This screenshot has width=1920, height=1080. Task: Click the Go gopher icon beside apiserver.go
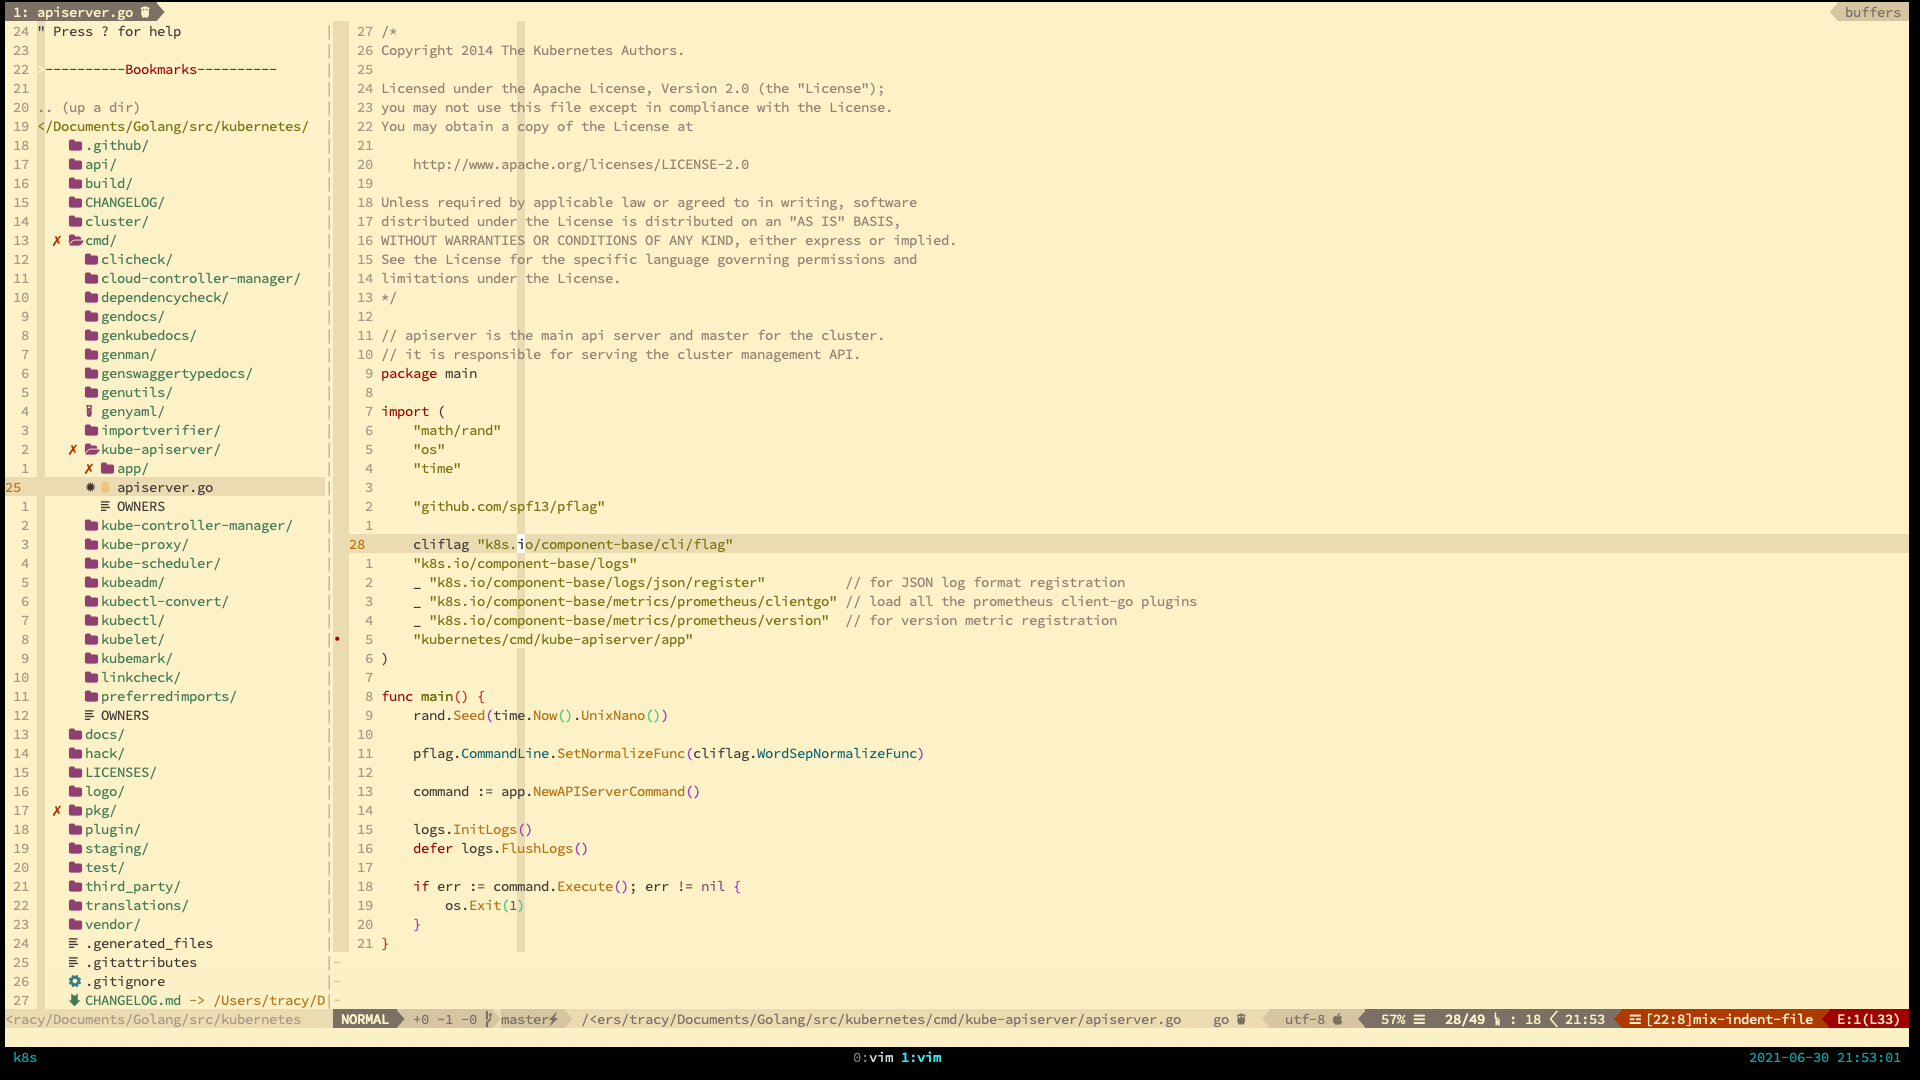tap(105, 488)
